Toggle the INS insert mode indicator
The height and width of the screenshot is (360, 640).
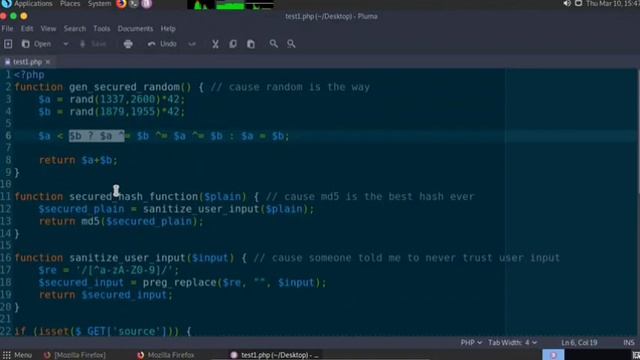629,342
